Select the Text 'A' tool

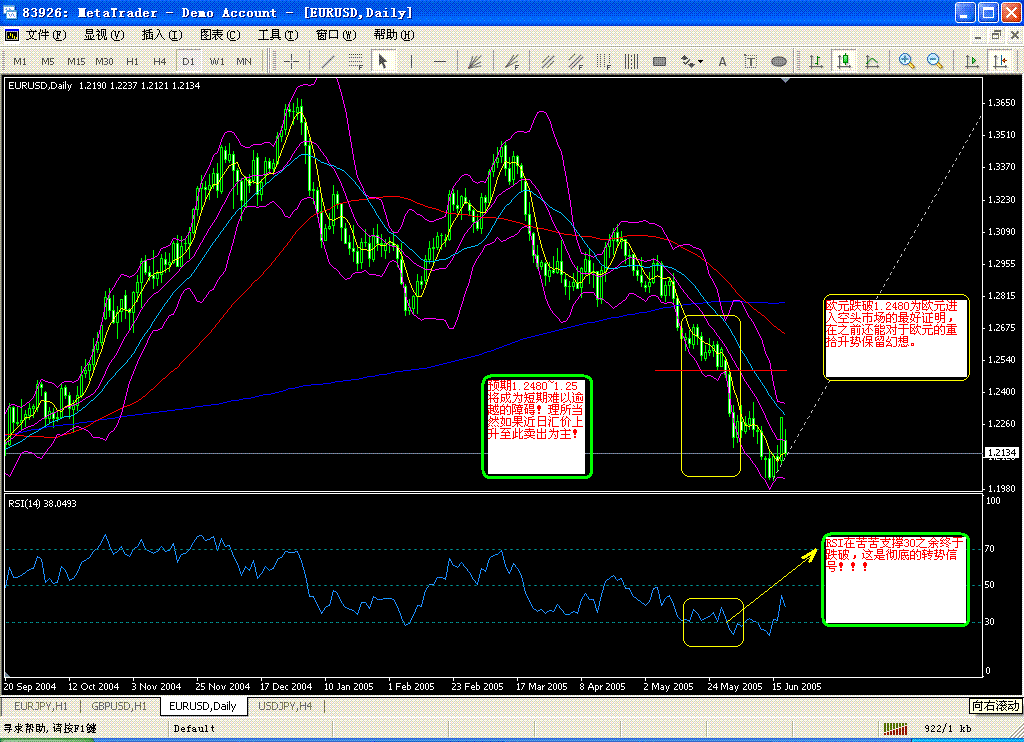click(722, 61)
